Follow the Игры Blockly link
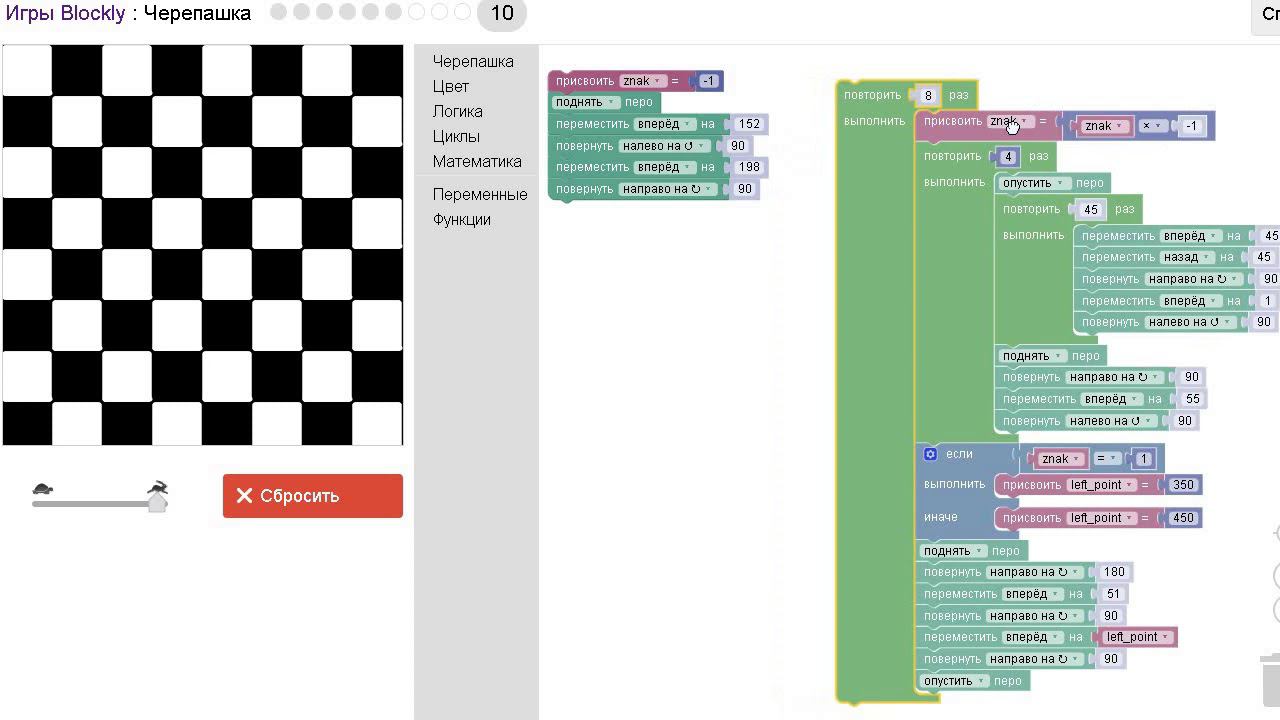1280x720 pixels. click(66, 13)
